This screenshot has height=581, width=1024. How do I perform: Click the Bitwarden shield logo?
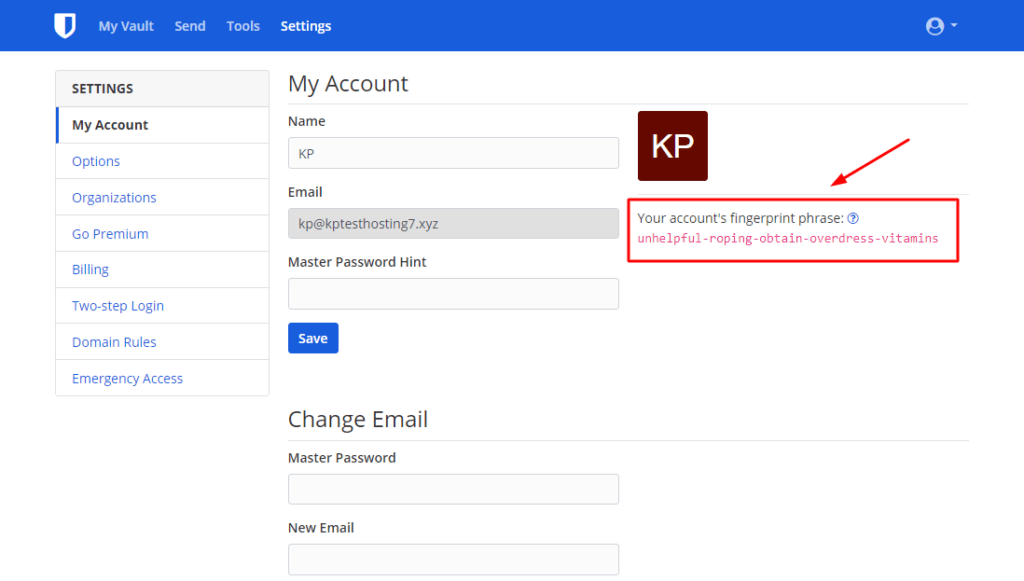[x=64, y=25]
